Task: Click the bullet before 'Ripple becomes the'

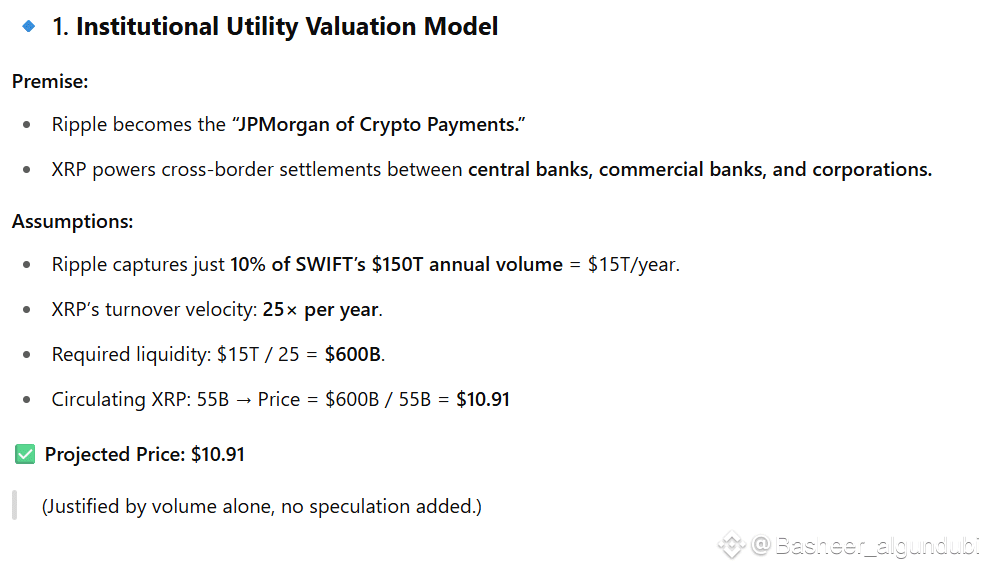Action: (28, 126)
